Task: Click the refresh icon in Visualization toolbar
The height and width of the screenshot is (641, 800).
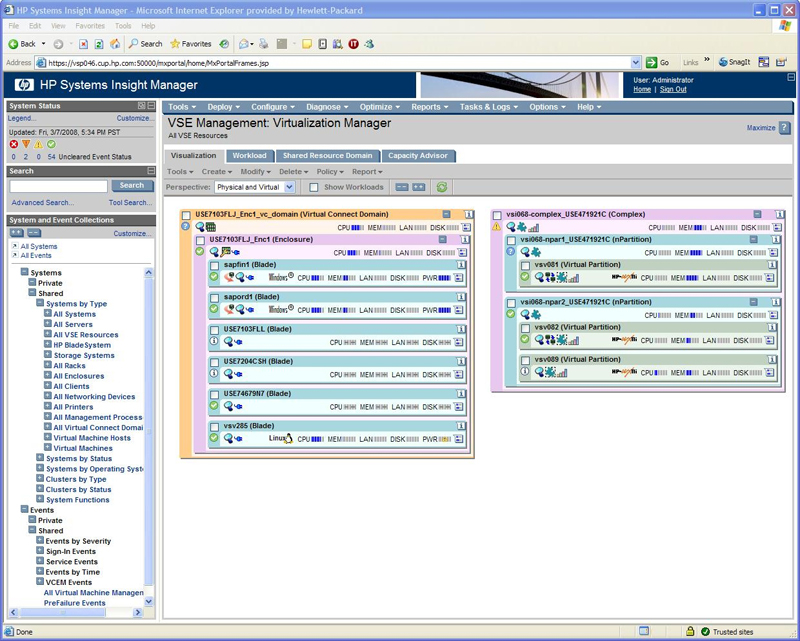Action: click(442, 187)
